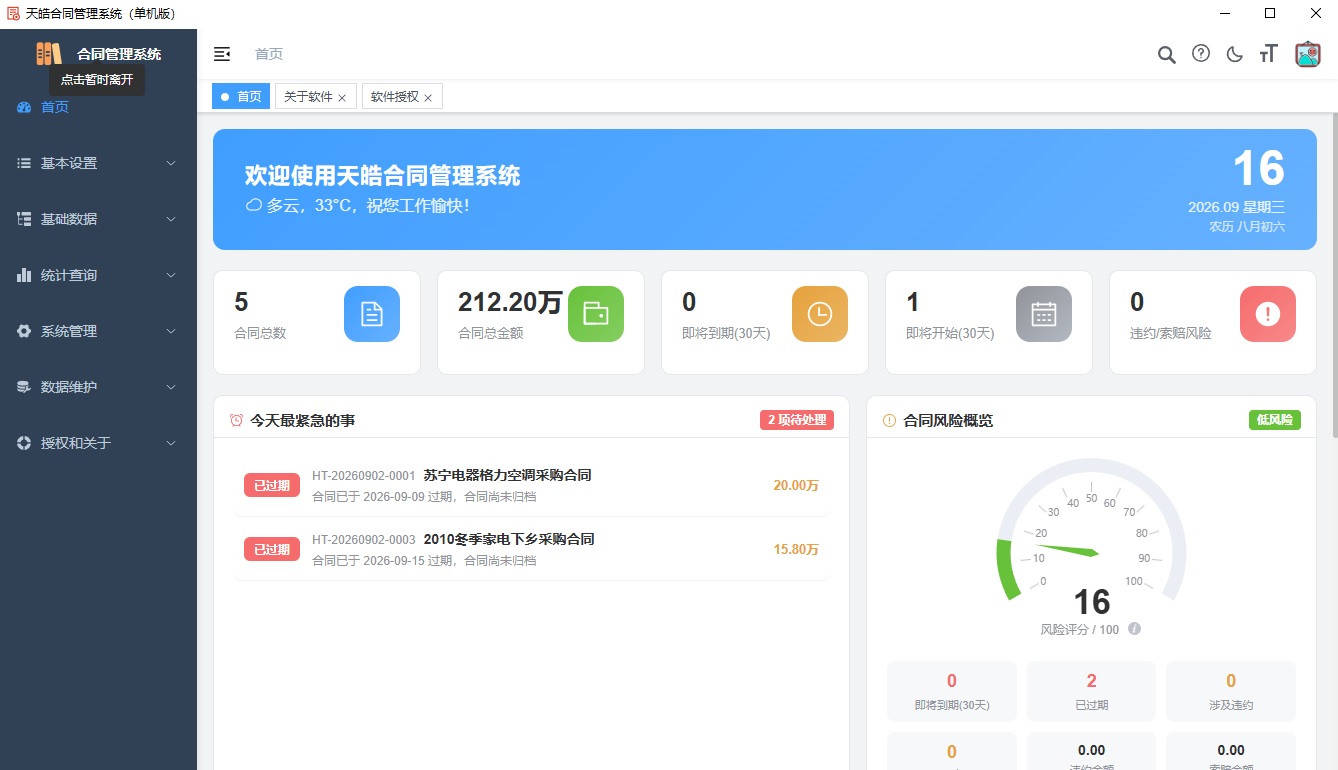Open the font size settings icon
The image size is (1338, 770).
pos(1269,54)
